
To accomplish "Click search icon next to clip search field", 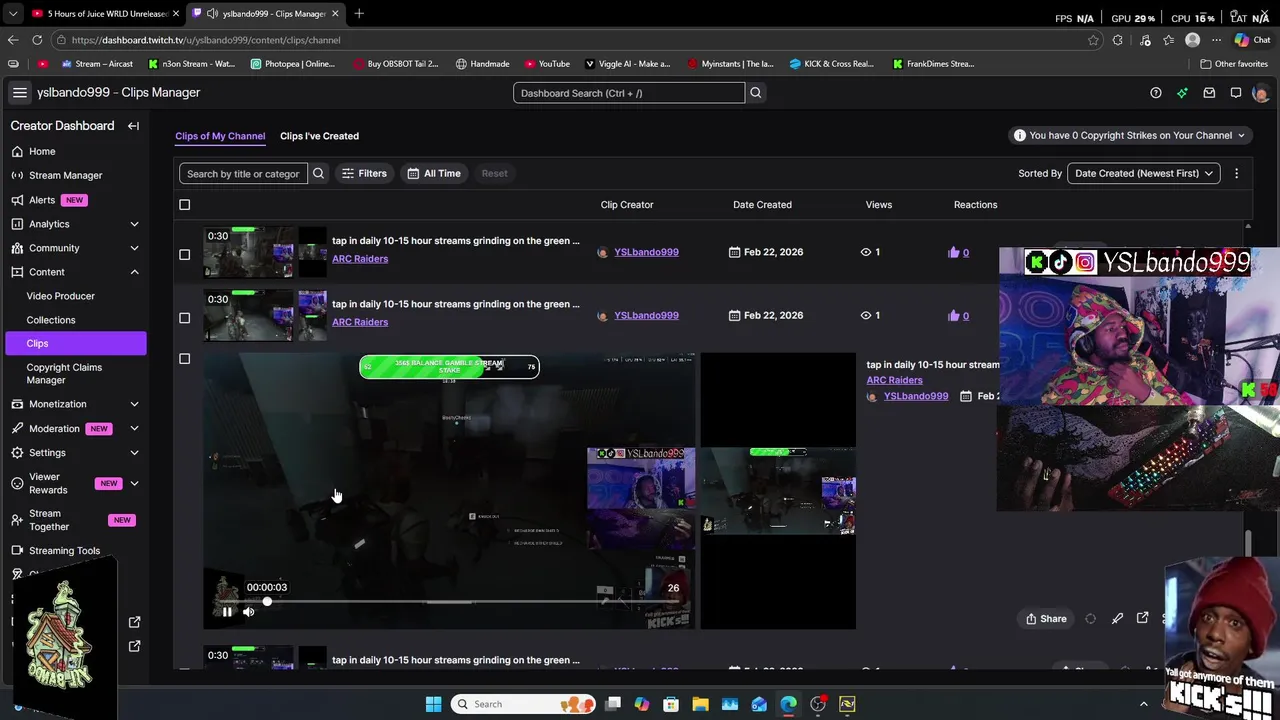I will tap(318, 173).
